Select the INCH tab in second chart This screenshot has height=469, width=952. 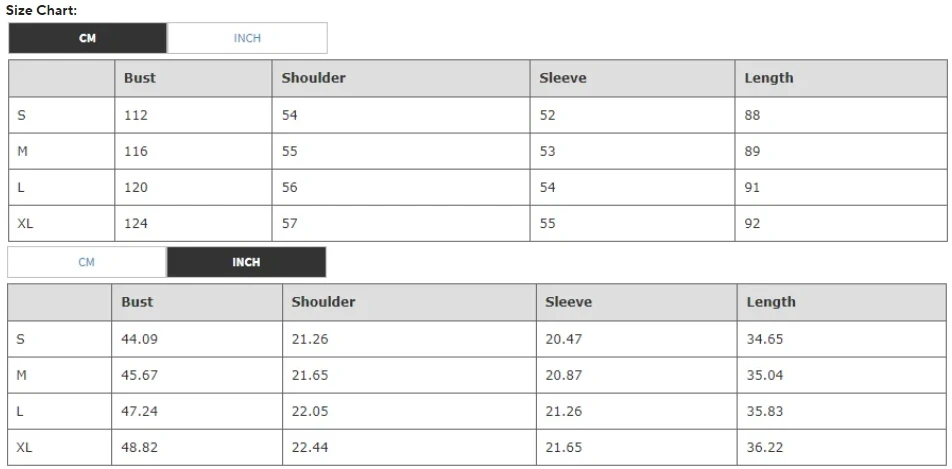click(x=246, y=262)
